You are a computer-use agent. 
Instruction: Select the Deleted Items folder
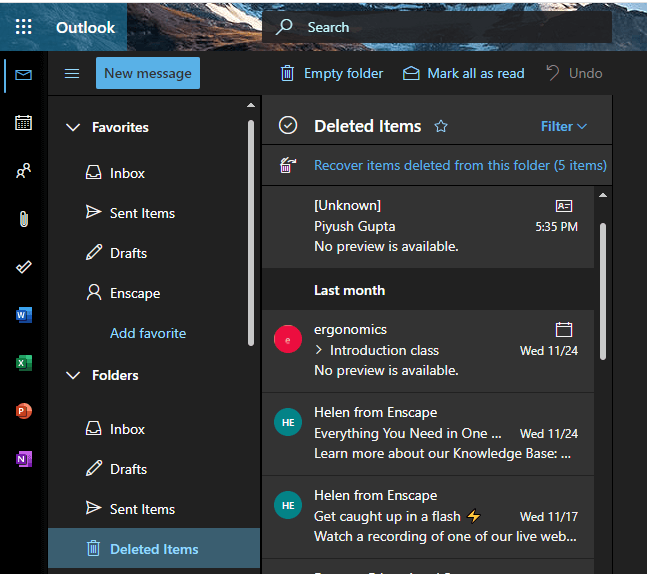pos(154,549)
